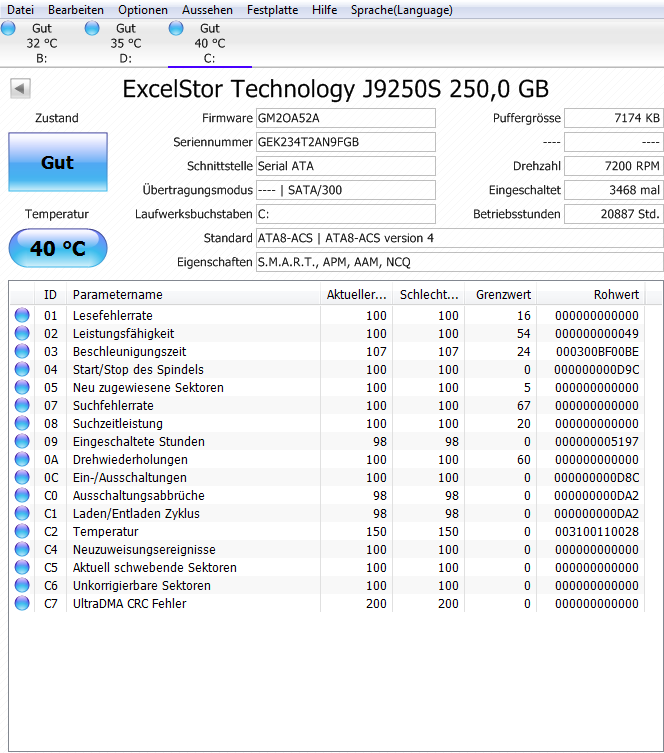
Task: Click status icon of Unkorrigierbare Sektoren row
Action: tap(22, 585)
